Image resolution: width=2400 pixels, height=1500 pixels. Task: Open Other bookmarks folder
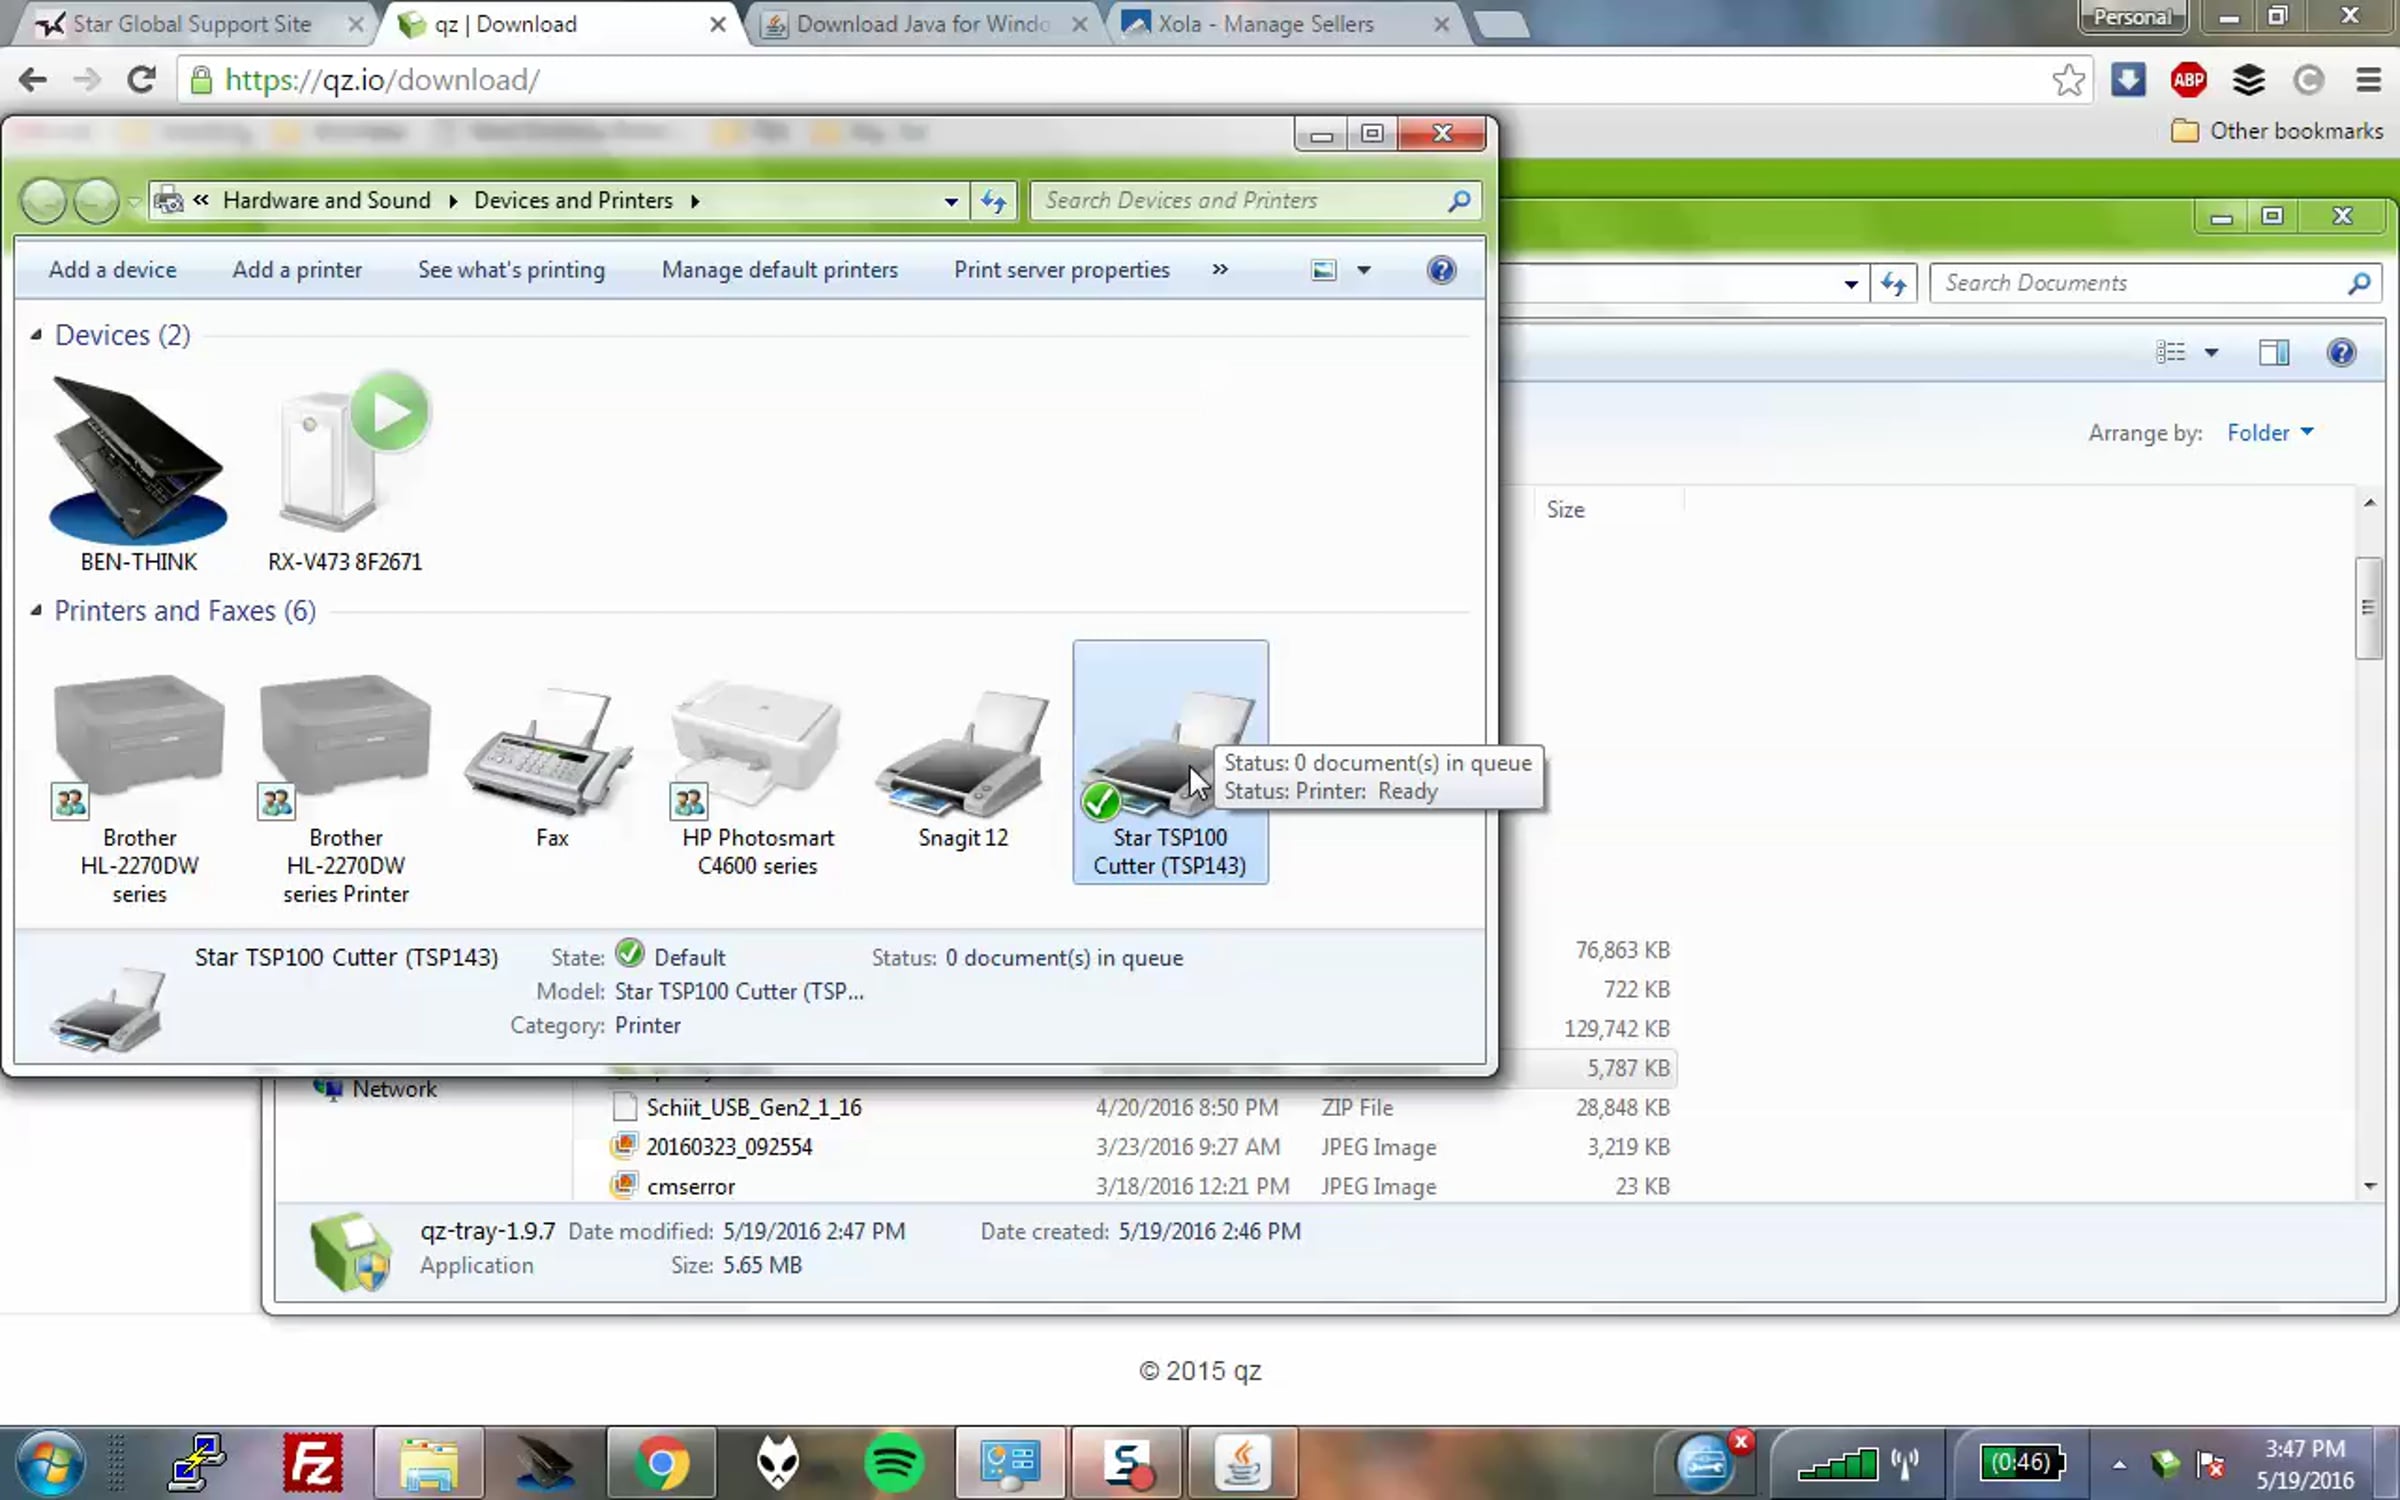(x=2277, y=131)
